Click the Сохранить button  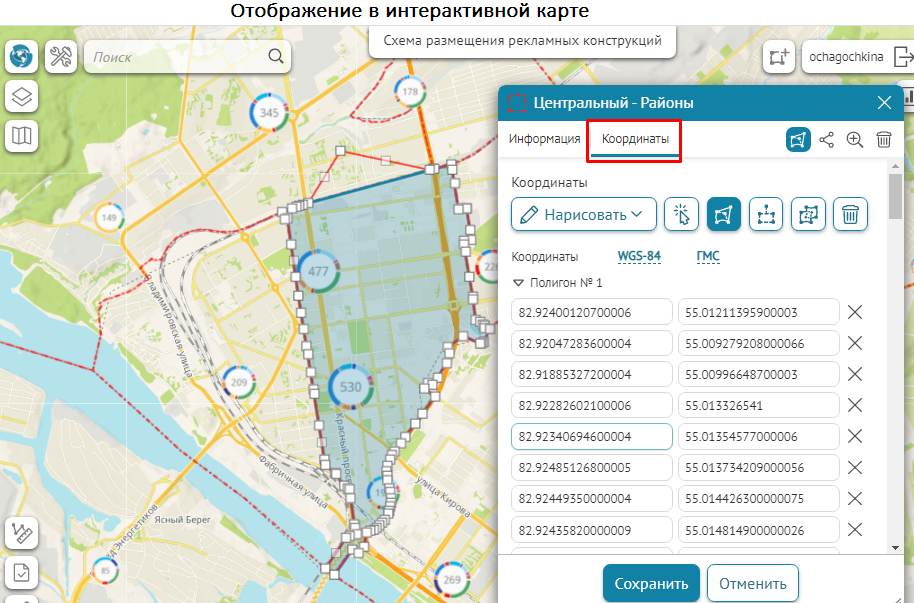651,583
